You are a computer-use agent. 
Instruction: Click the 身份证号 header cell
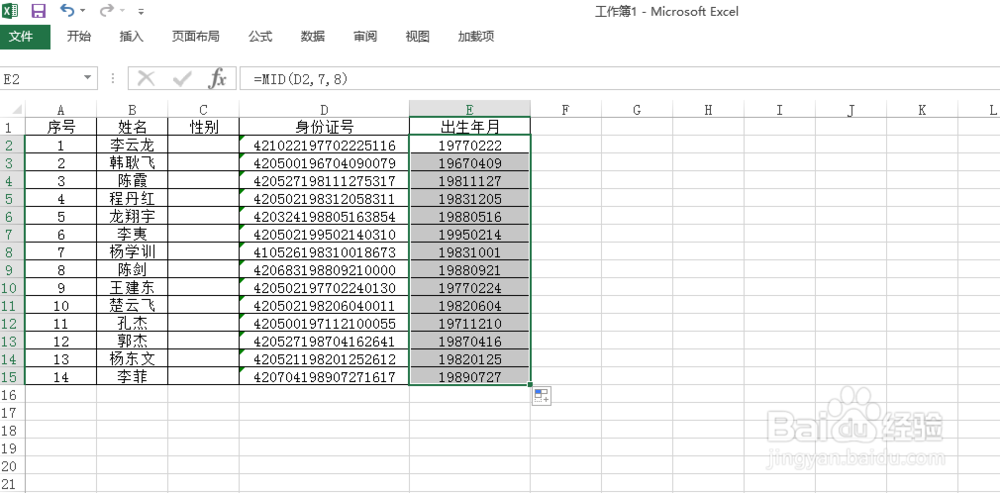click(325, 126)
